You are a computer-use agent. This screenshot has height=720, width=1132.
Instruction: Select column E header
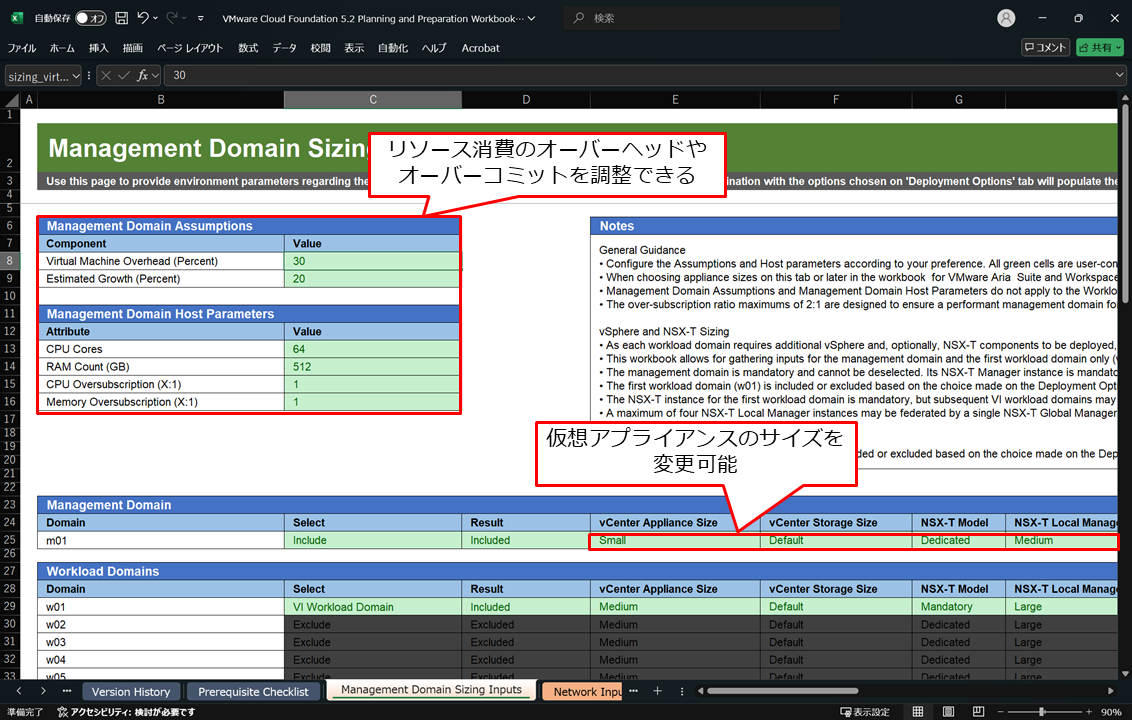[x=675, y=100]
